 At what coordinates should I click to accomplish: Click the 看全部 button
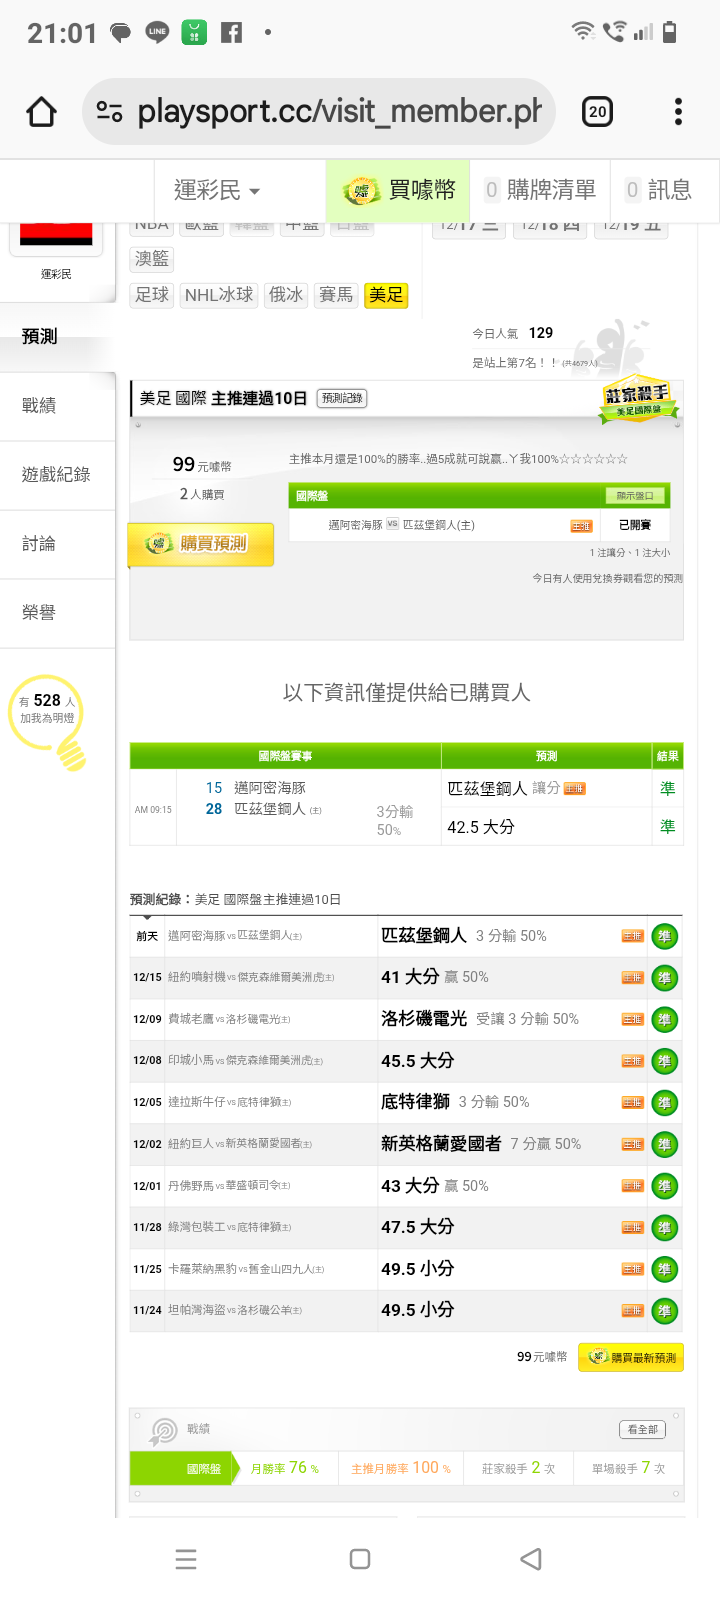pos(642,1430)
